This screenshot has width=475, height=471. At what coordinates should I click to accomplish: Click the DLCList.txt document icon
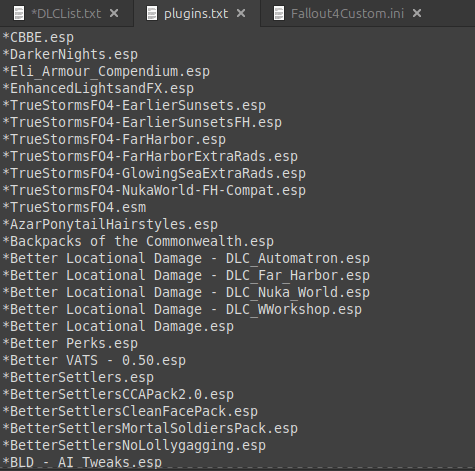pyautogui.click(x=19, y=13)
